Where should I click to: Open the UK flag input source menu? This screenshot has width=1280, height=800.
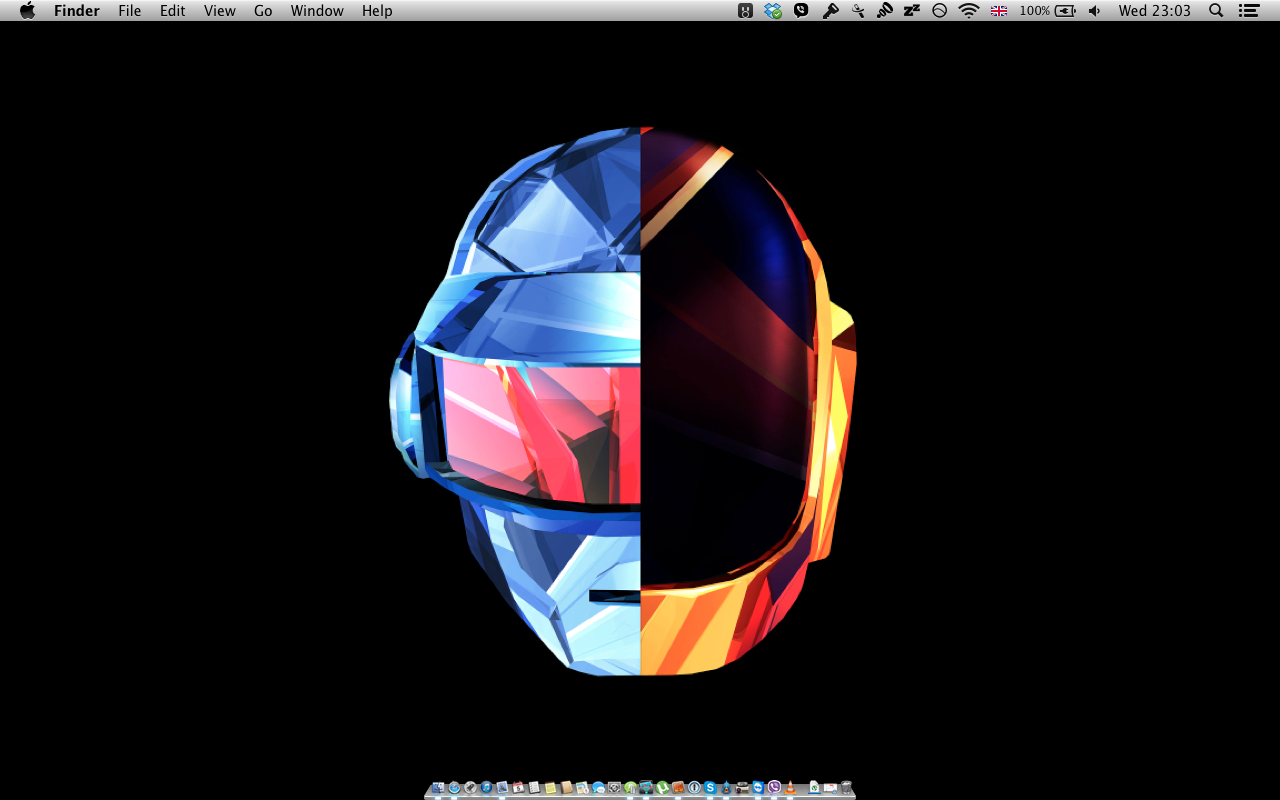coord(999,11)
